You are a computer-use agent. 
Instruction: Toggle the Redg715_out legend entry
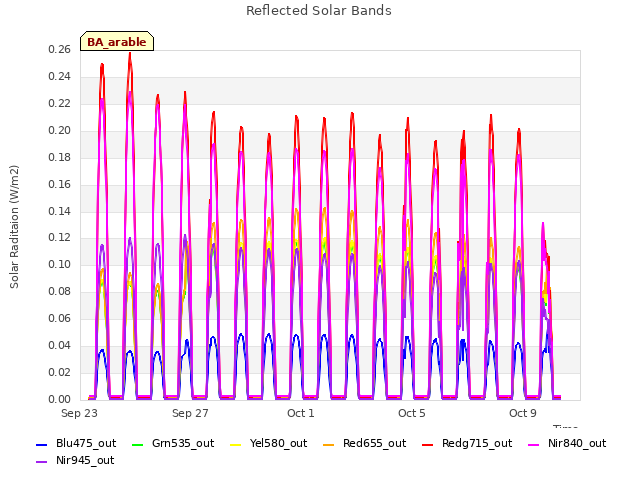[x=467, y=444]
